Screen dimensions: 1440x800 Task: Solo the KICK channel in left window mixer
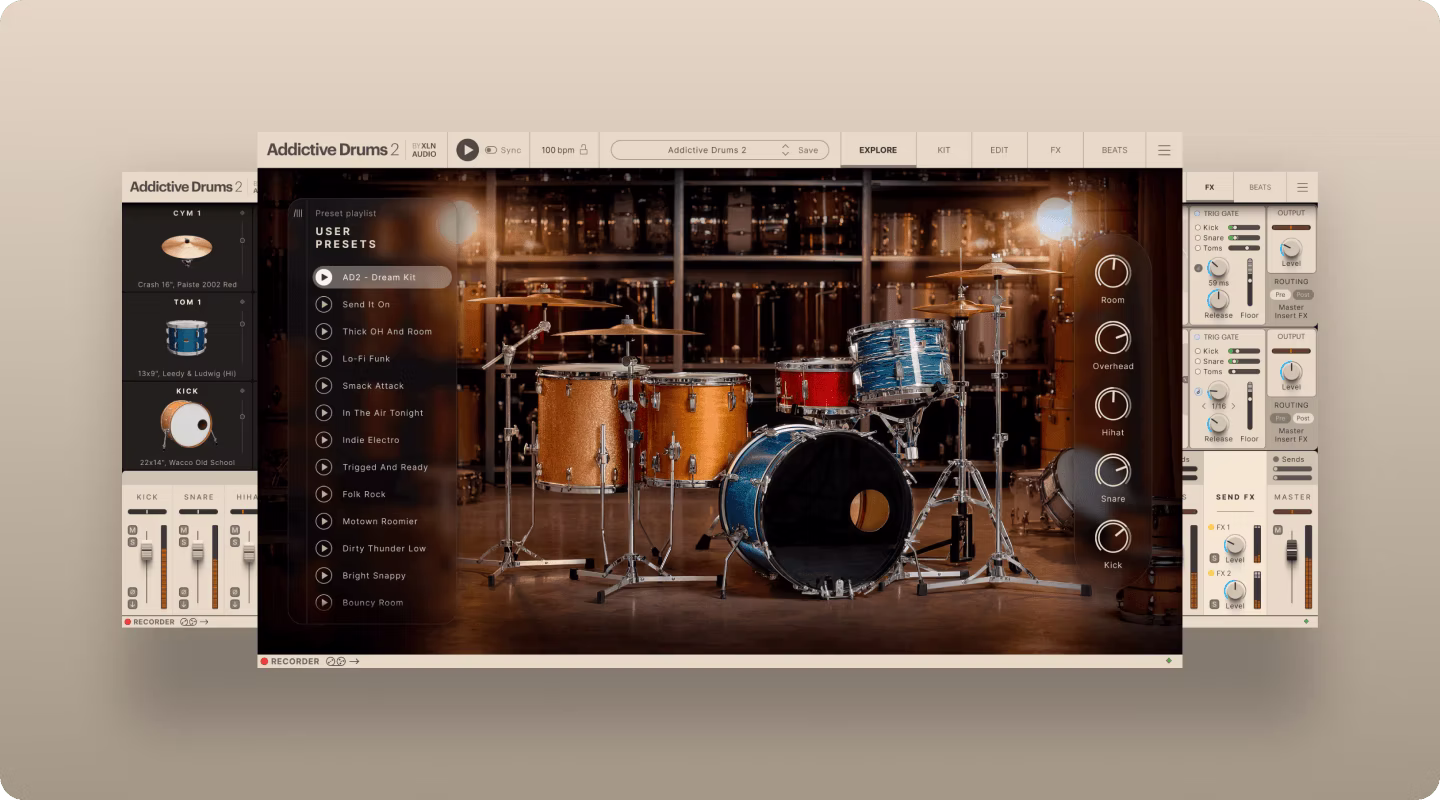point(132,542)
